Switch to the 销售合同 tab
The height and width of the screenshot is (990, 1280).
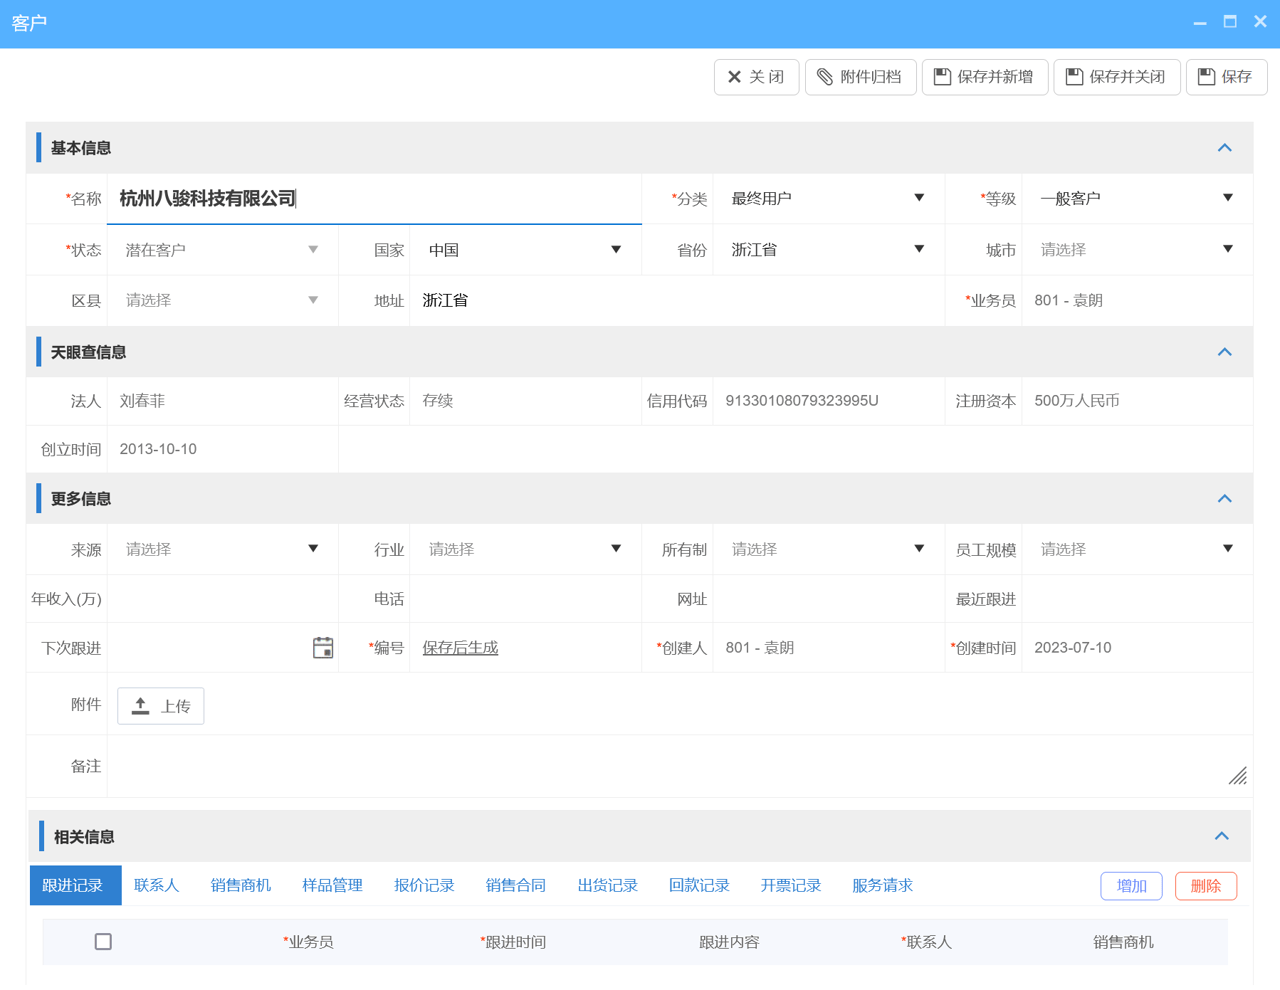pyautogui.click(x=515, y=885)
